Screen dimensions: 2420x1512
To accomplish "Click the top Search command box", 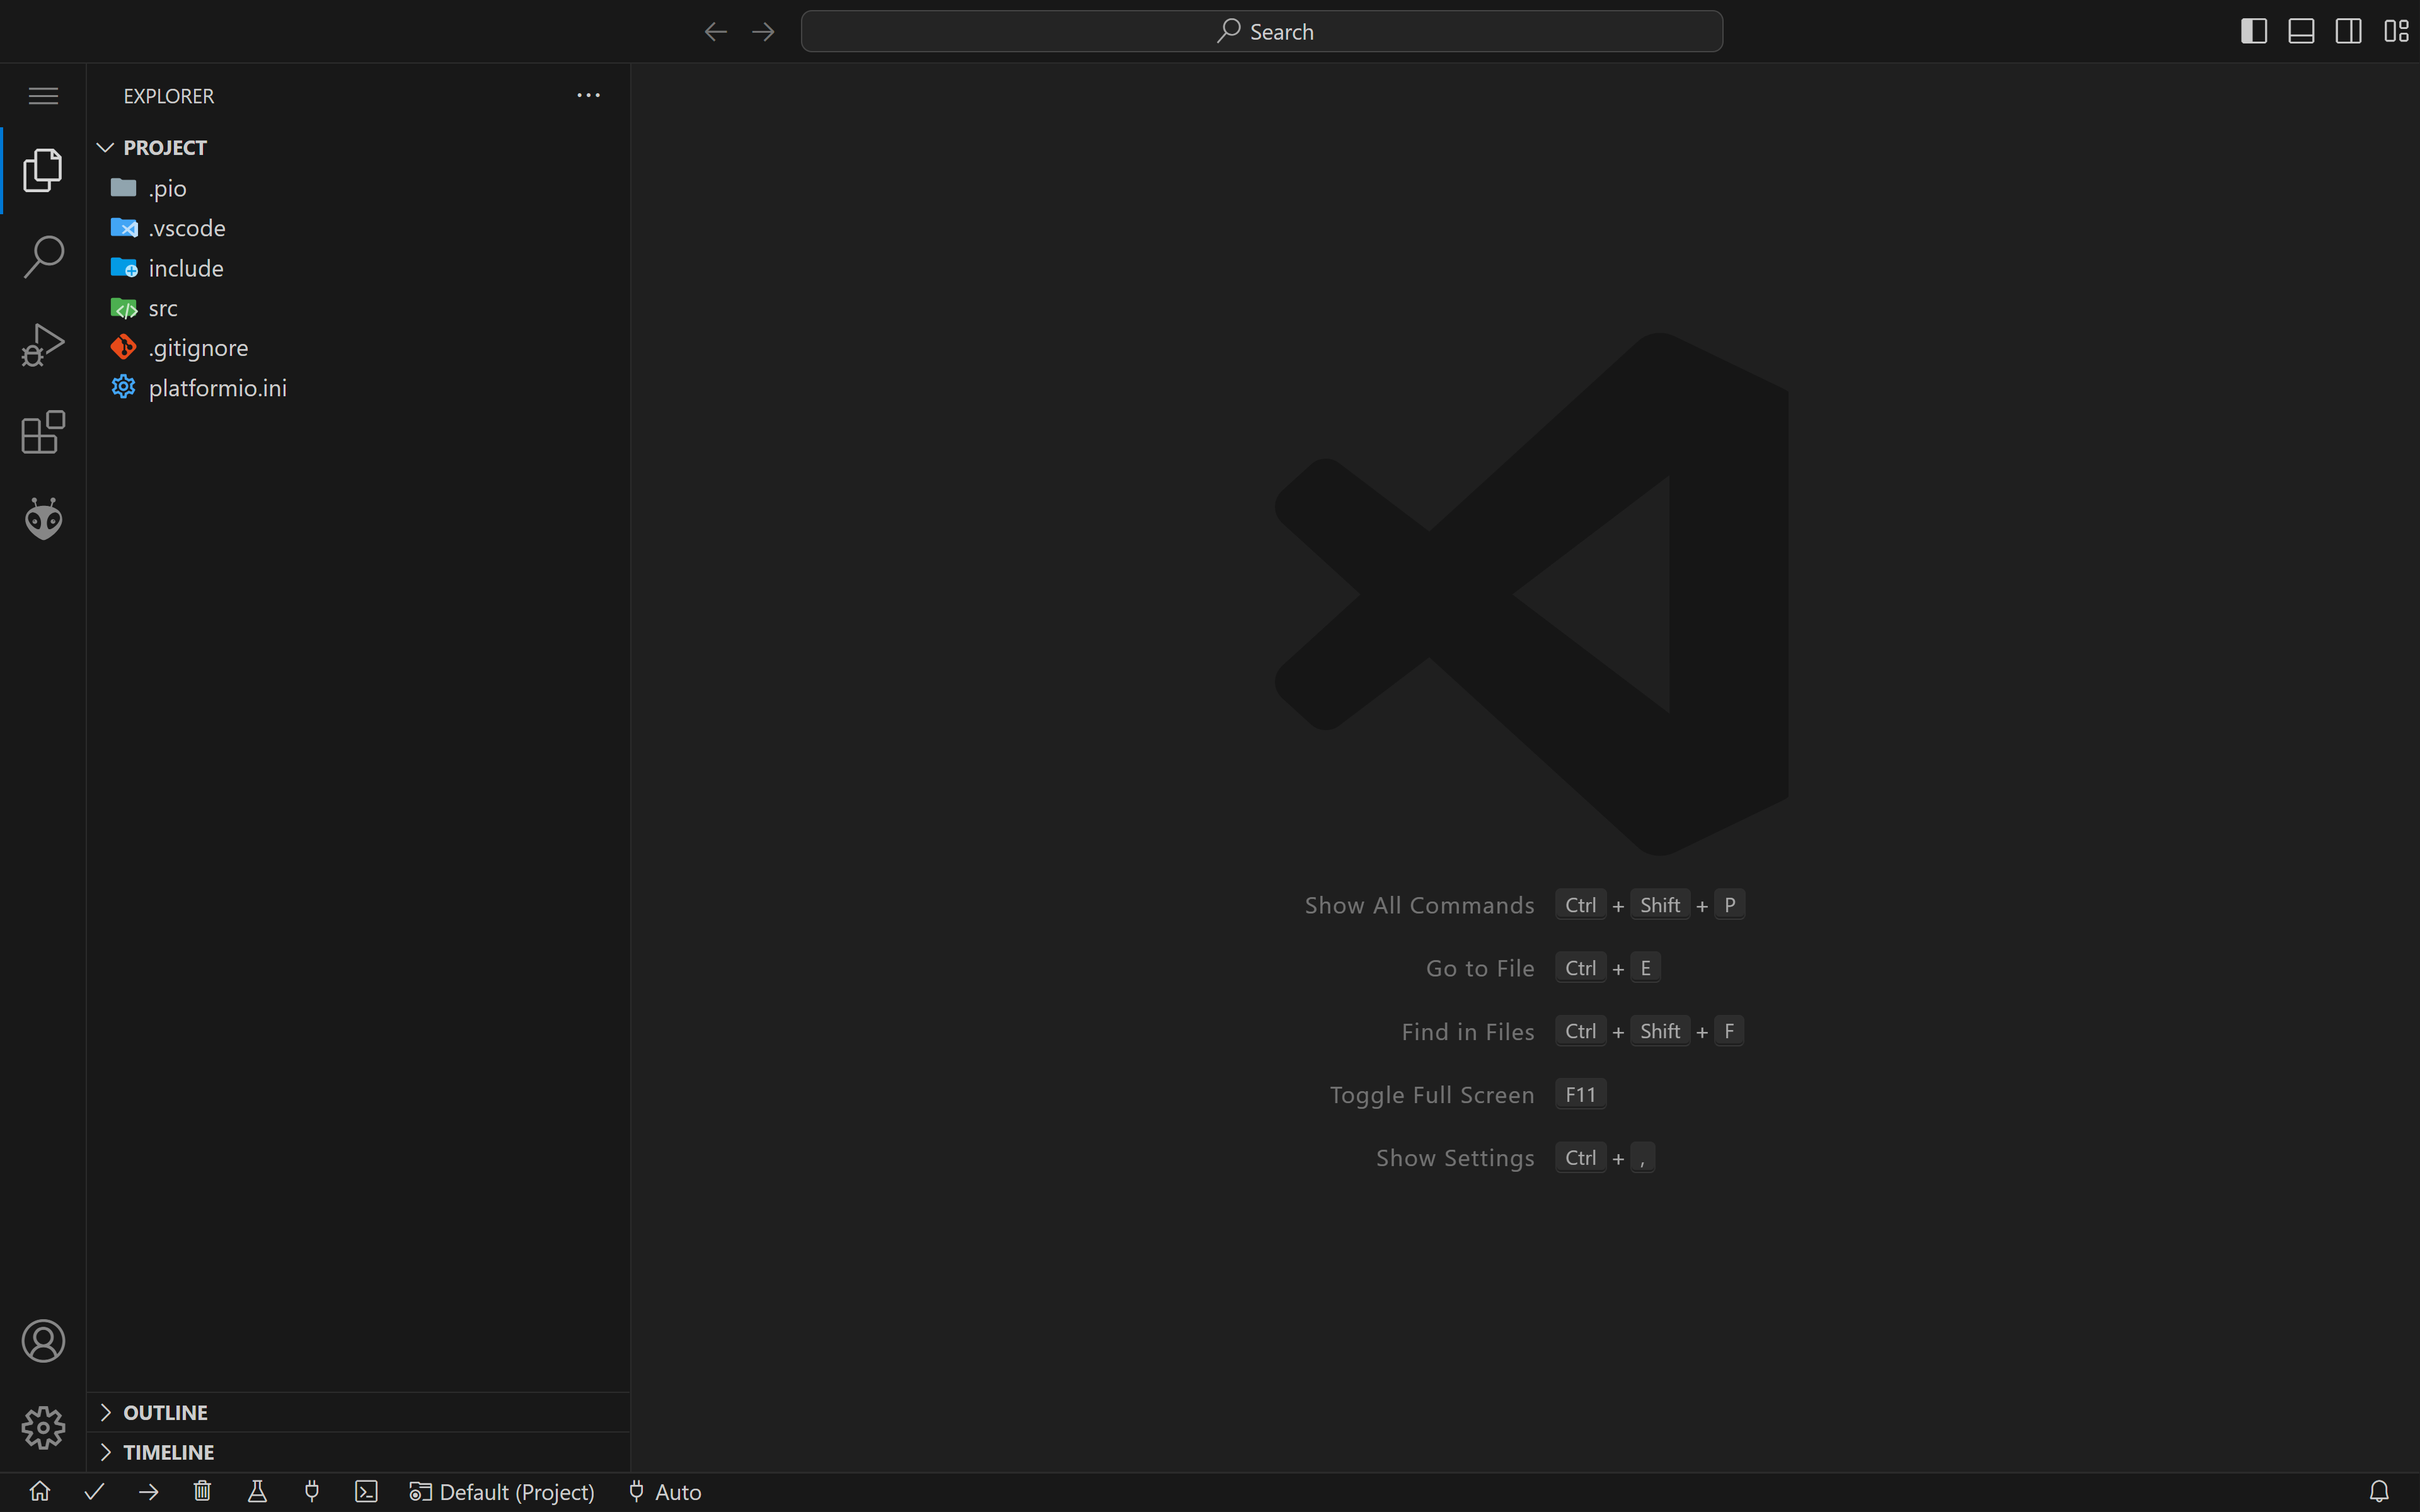I will click(x=1261, y=31).
